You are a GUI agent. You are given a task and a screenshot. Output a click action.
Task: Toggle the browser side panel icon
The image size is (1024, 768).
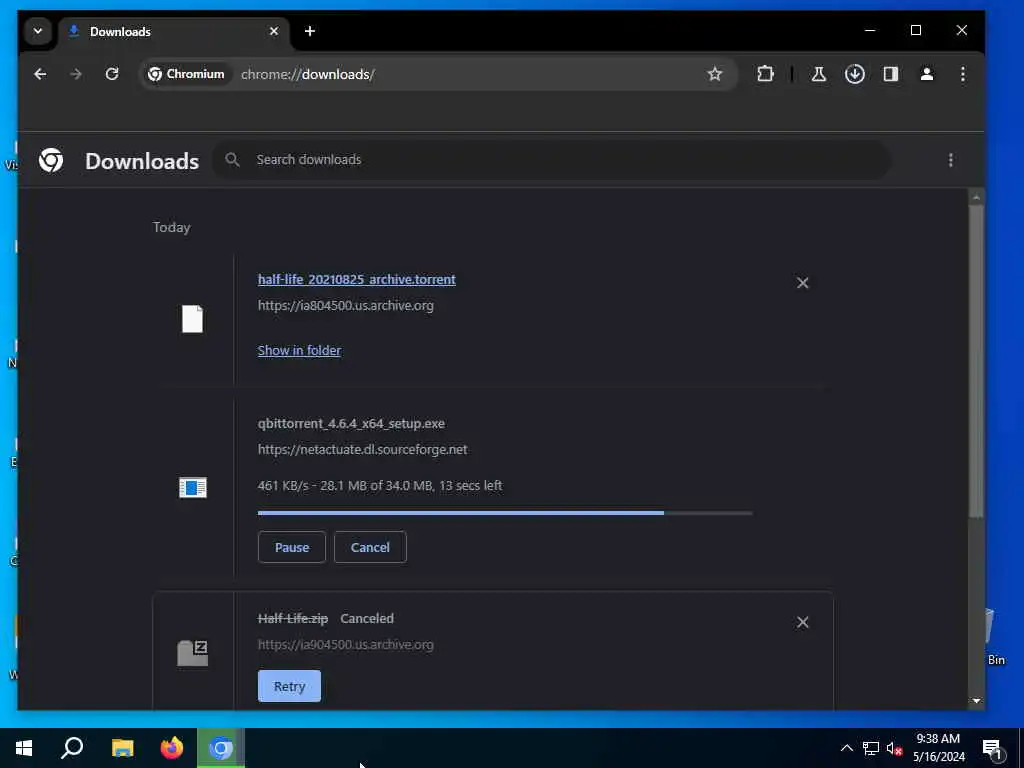point(891,74)
